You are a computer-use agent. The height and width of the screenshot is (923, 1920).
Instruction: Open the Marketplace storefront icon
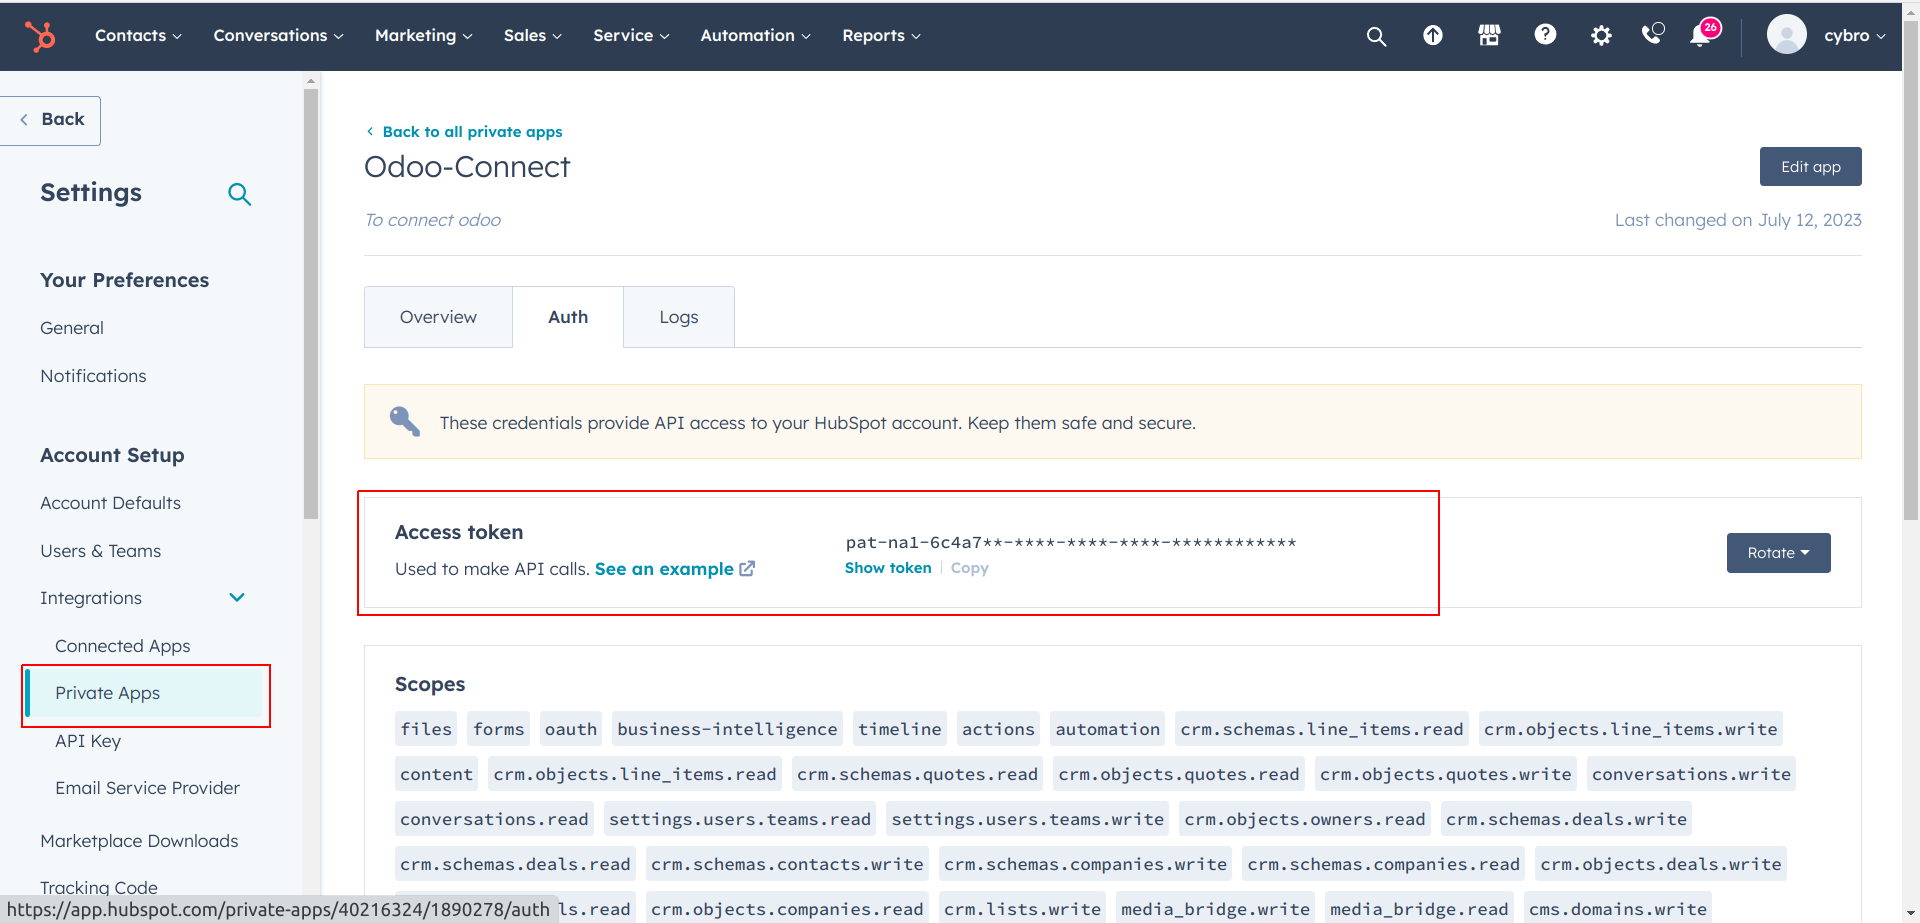point(1489,36)
